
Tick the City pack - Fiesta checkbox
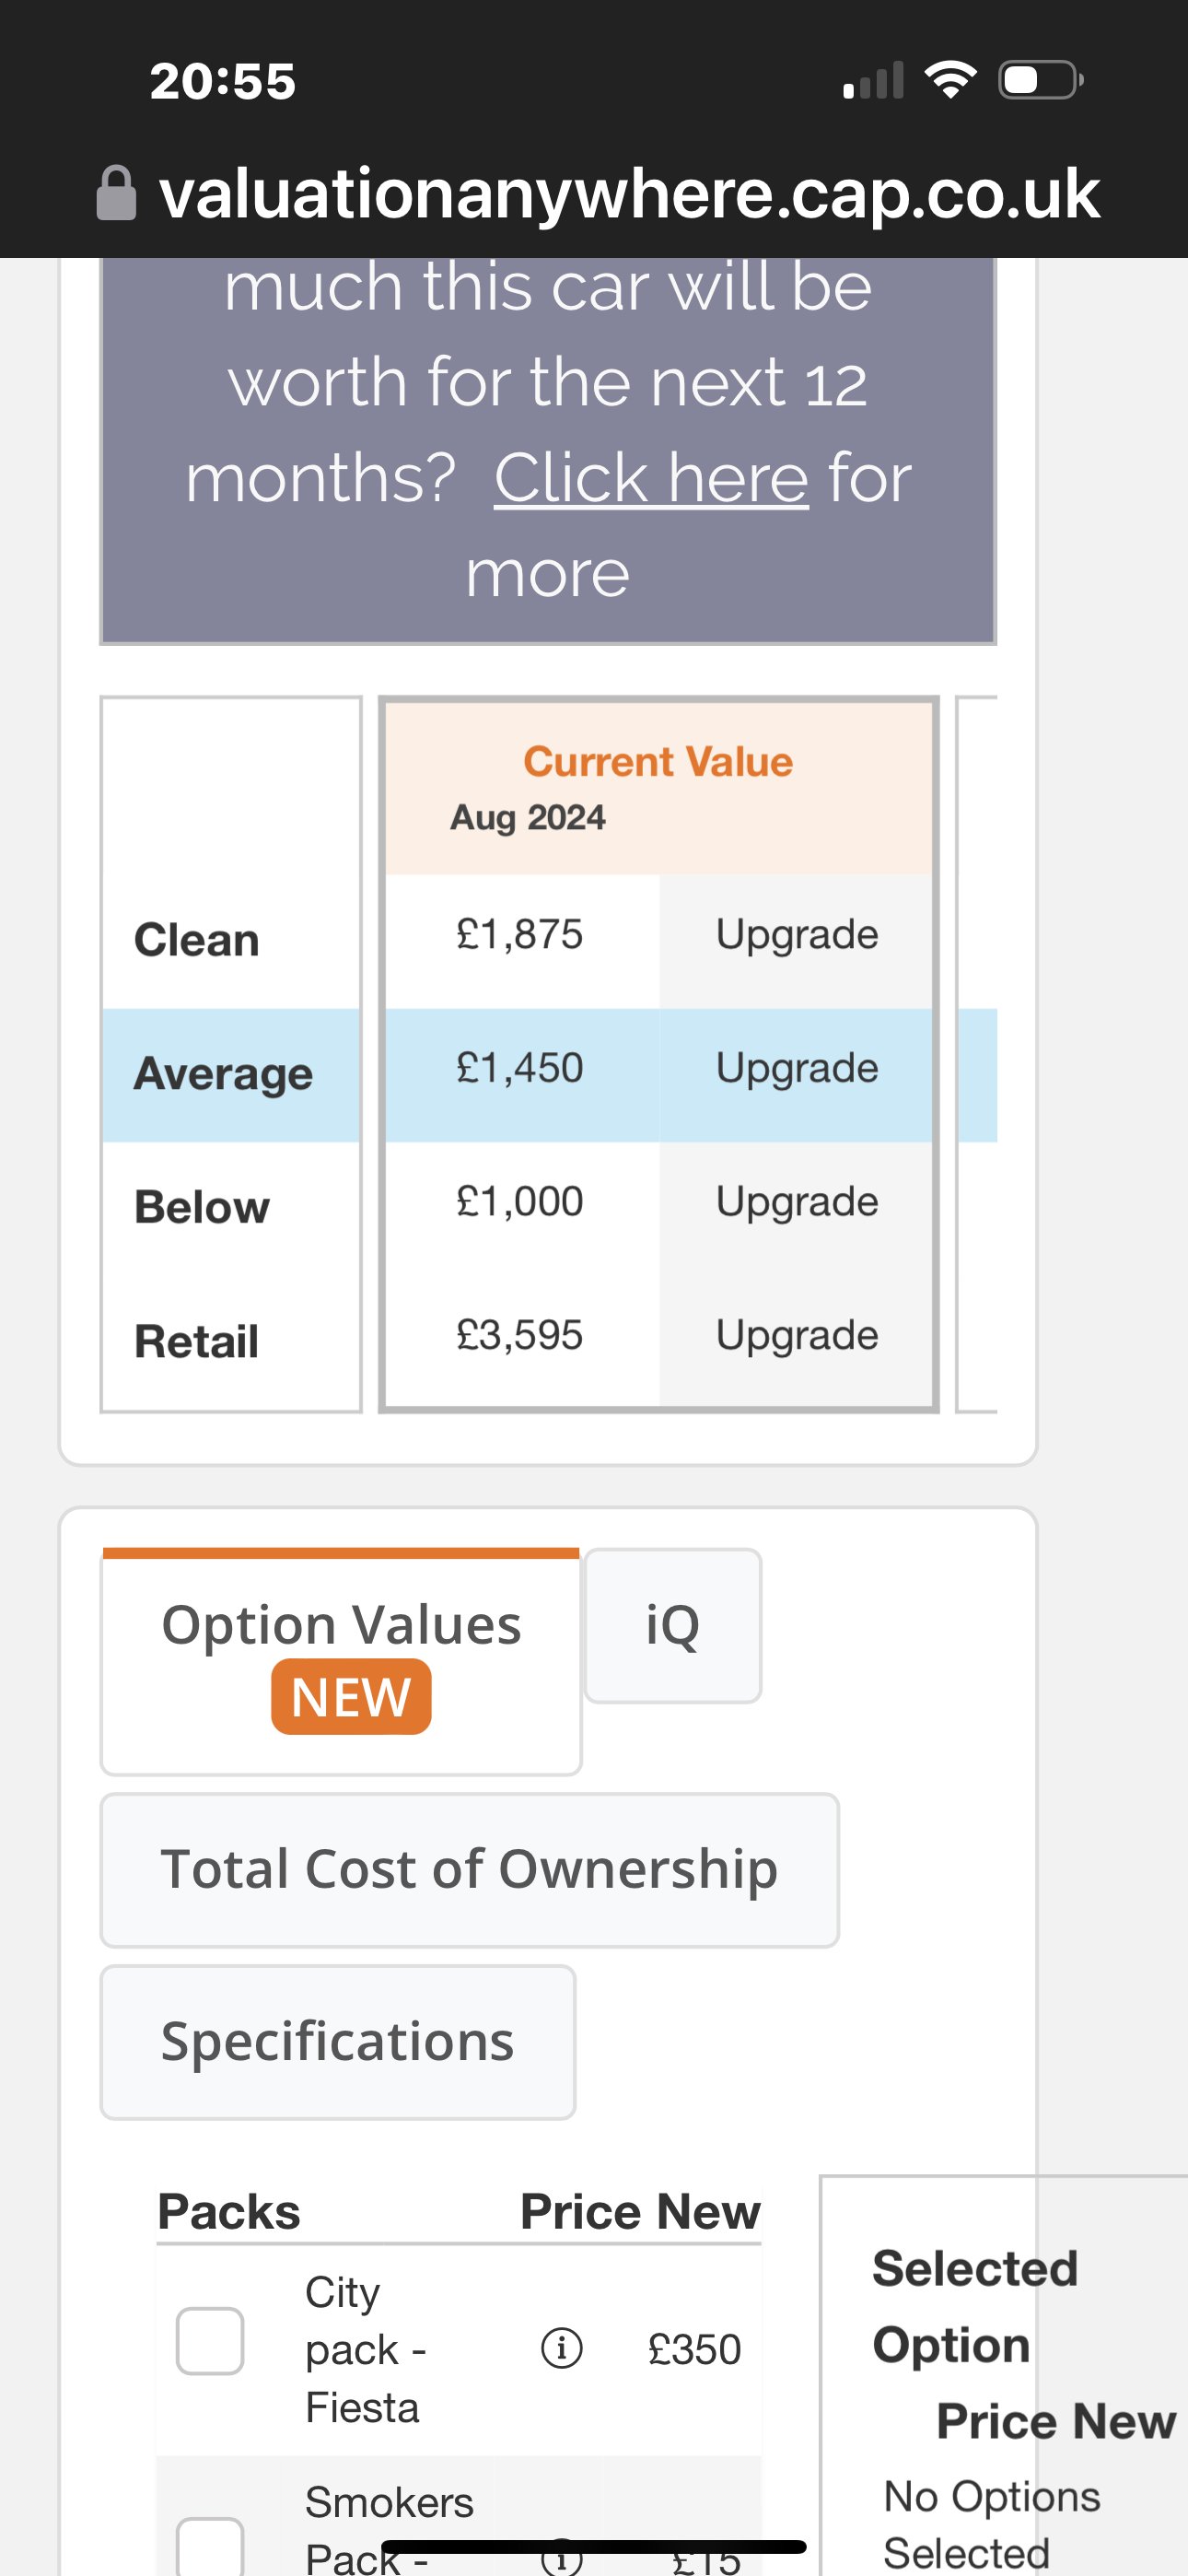click(x=210, y=2341)
